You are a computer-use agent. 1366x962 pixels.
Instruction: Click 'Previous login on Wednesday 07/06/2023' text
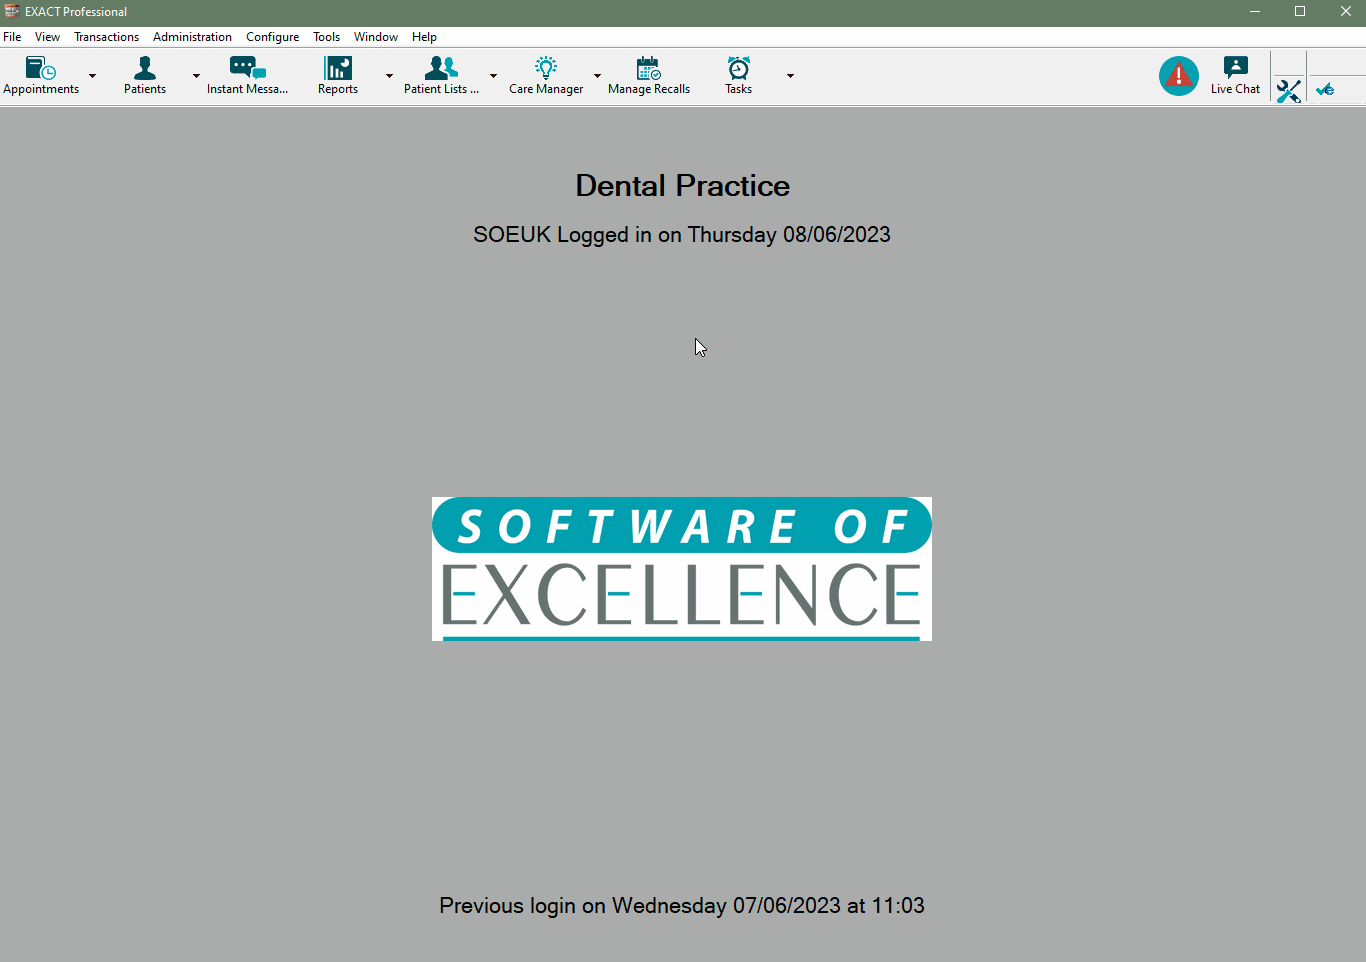tap(640, 906)
